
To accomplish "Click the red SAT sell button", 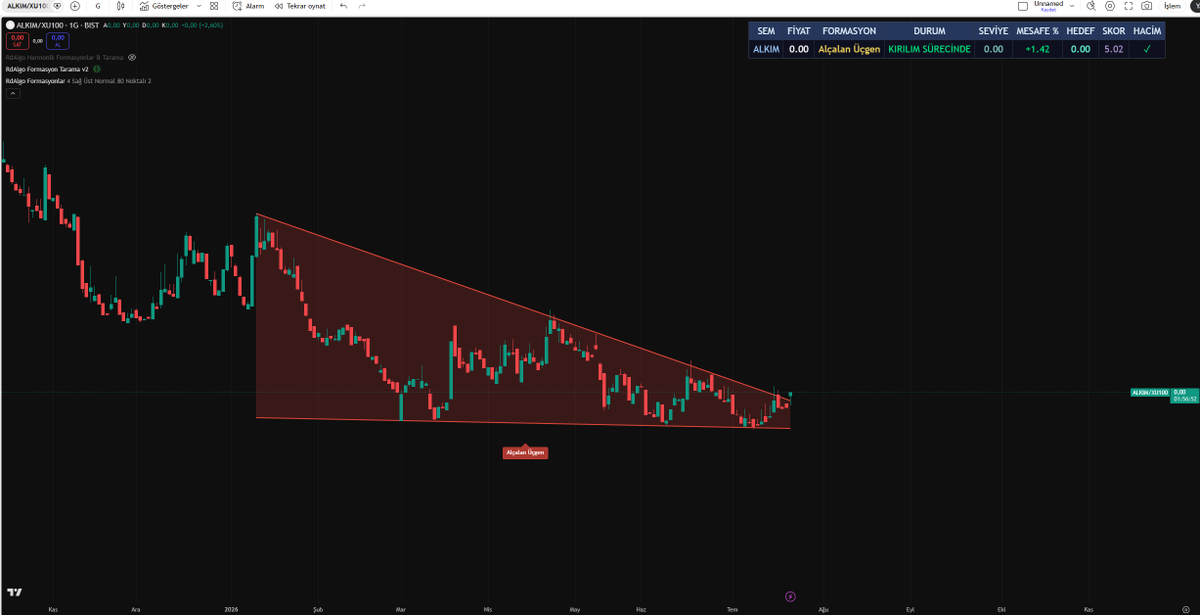I will point(17,41).
